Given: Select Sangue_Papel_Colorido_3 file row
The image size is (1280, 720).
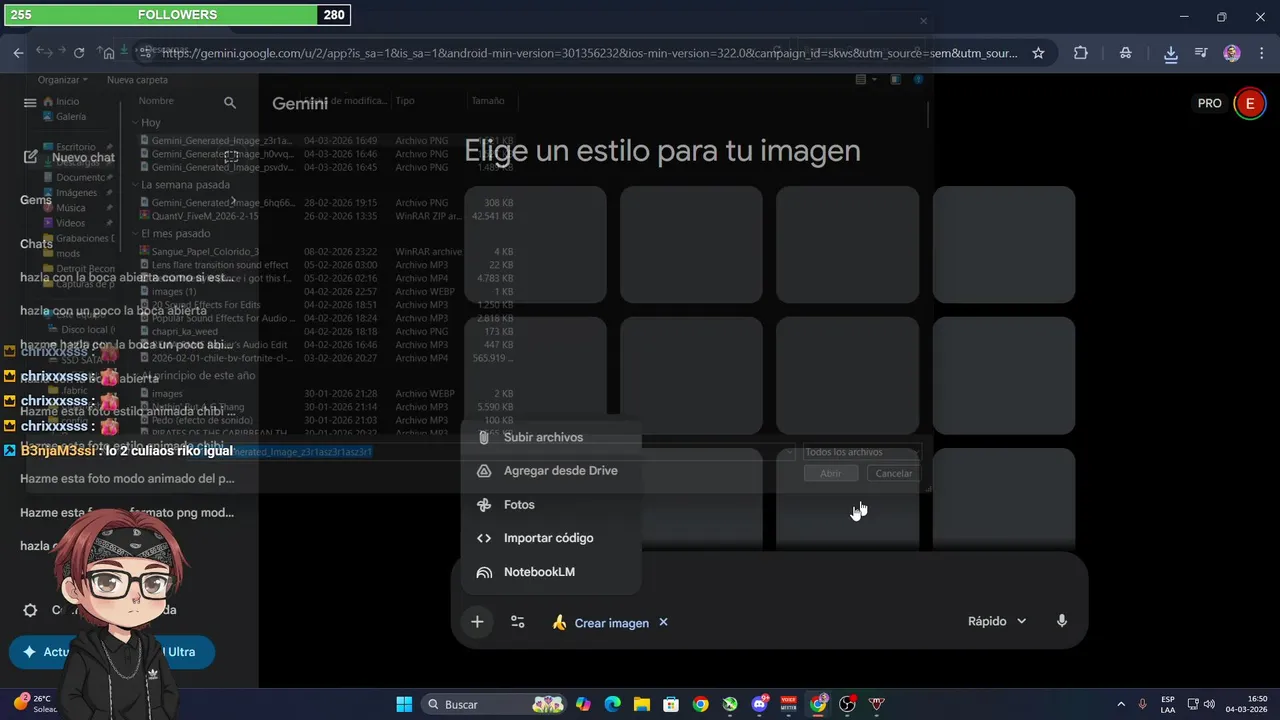Looking at the screenshot, I should 326,252.
